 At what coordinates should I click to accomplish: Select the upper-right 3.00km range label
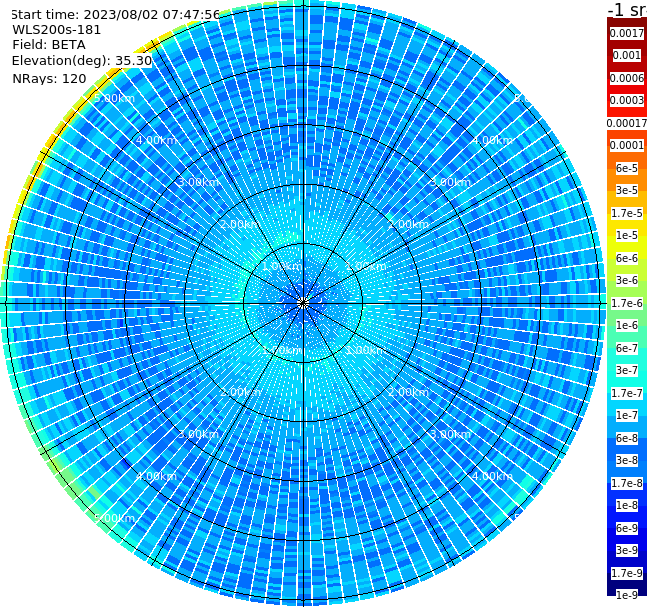click(x=450, y=182)
